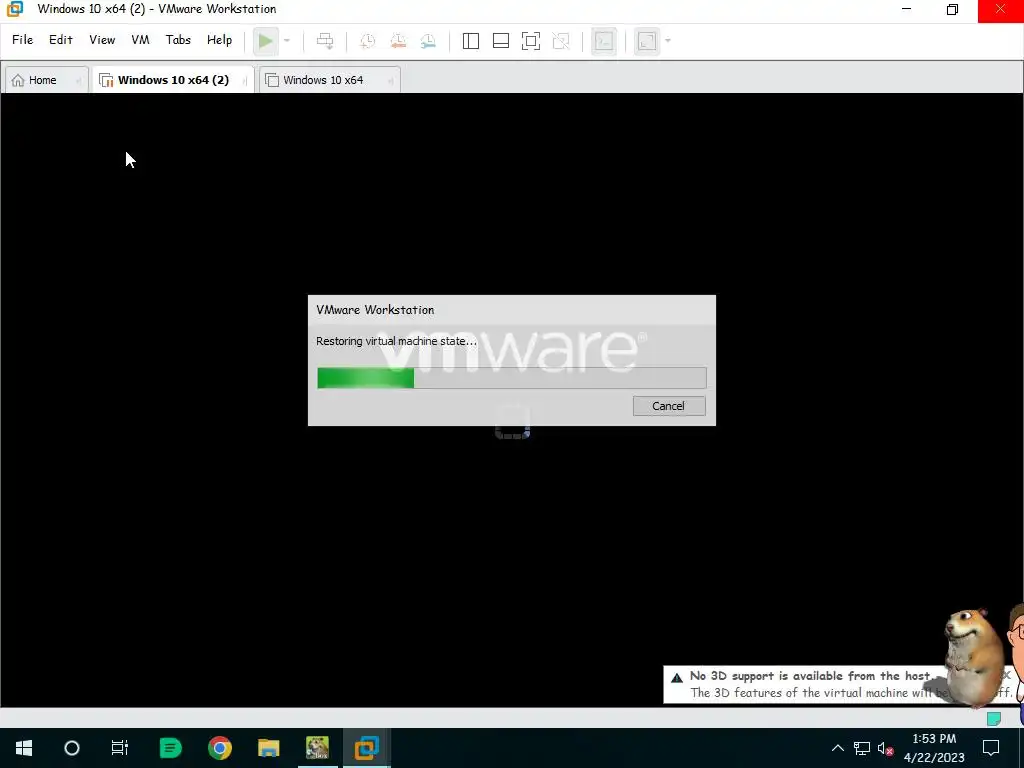This screenshot has height=768, width=1024.
Task: Open Task View on taskbar
Action: (x=120, y=748)
